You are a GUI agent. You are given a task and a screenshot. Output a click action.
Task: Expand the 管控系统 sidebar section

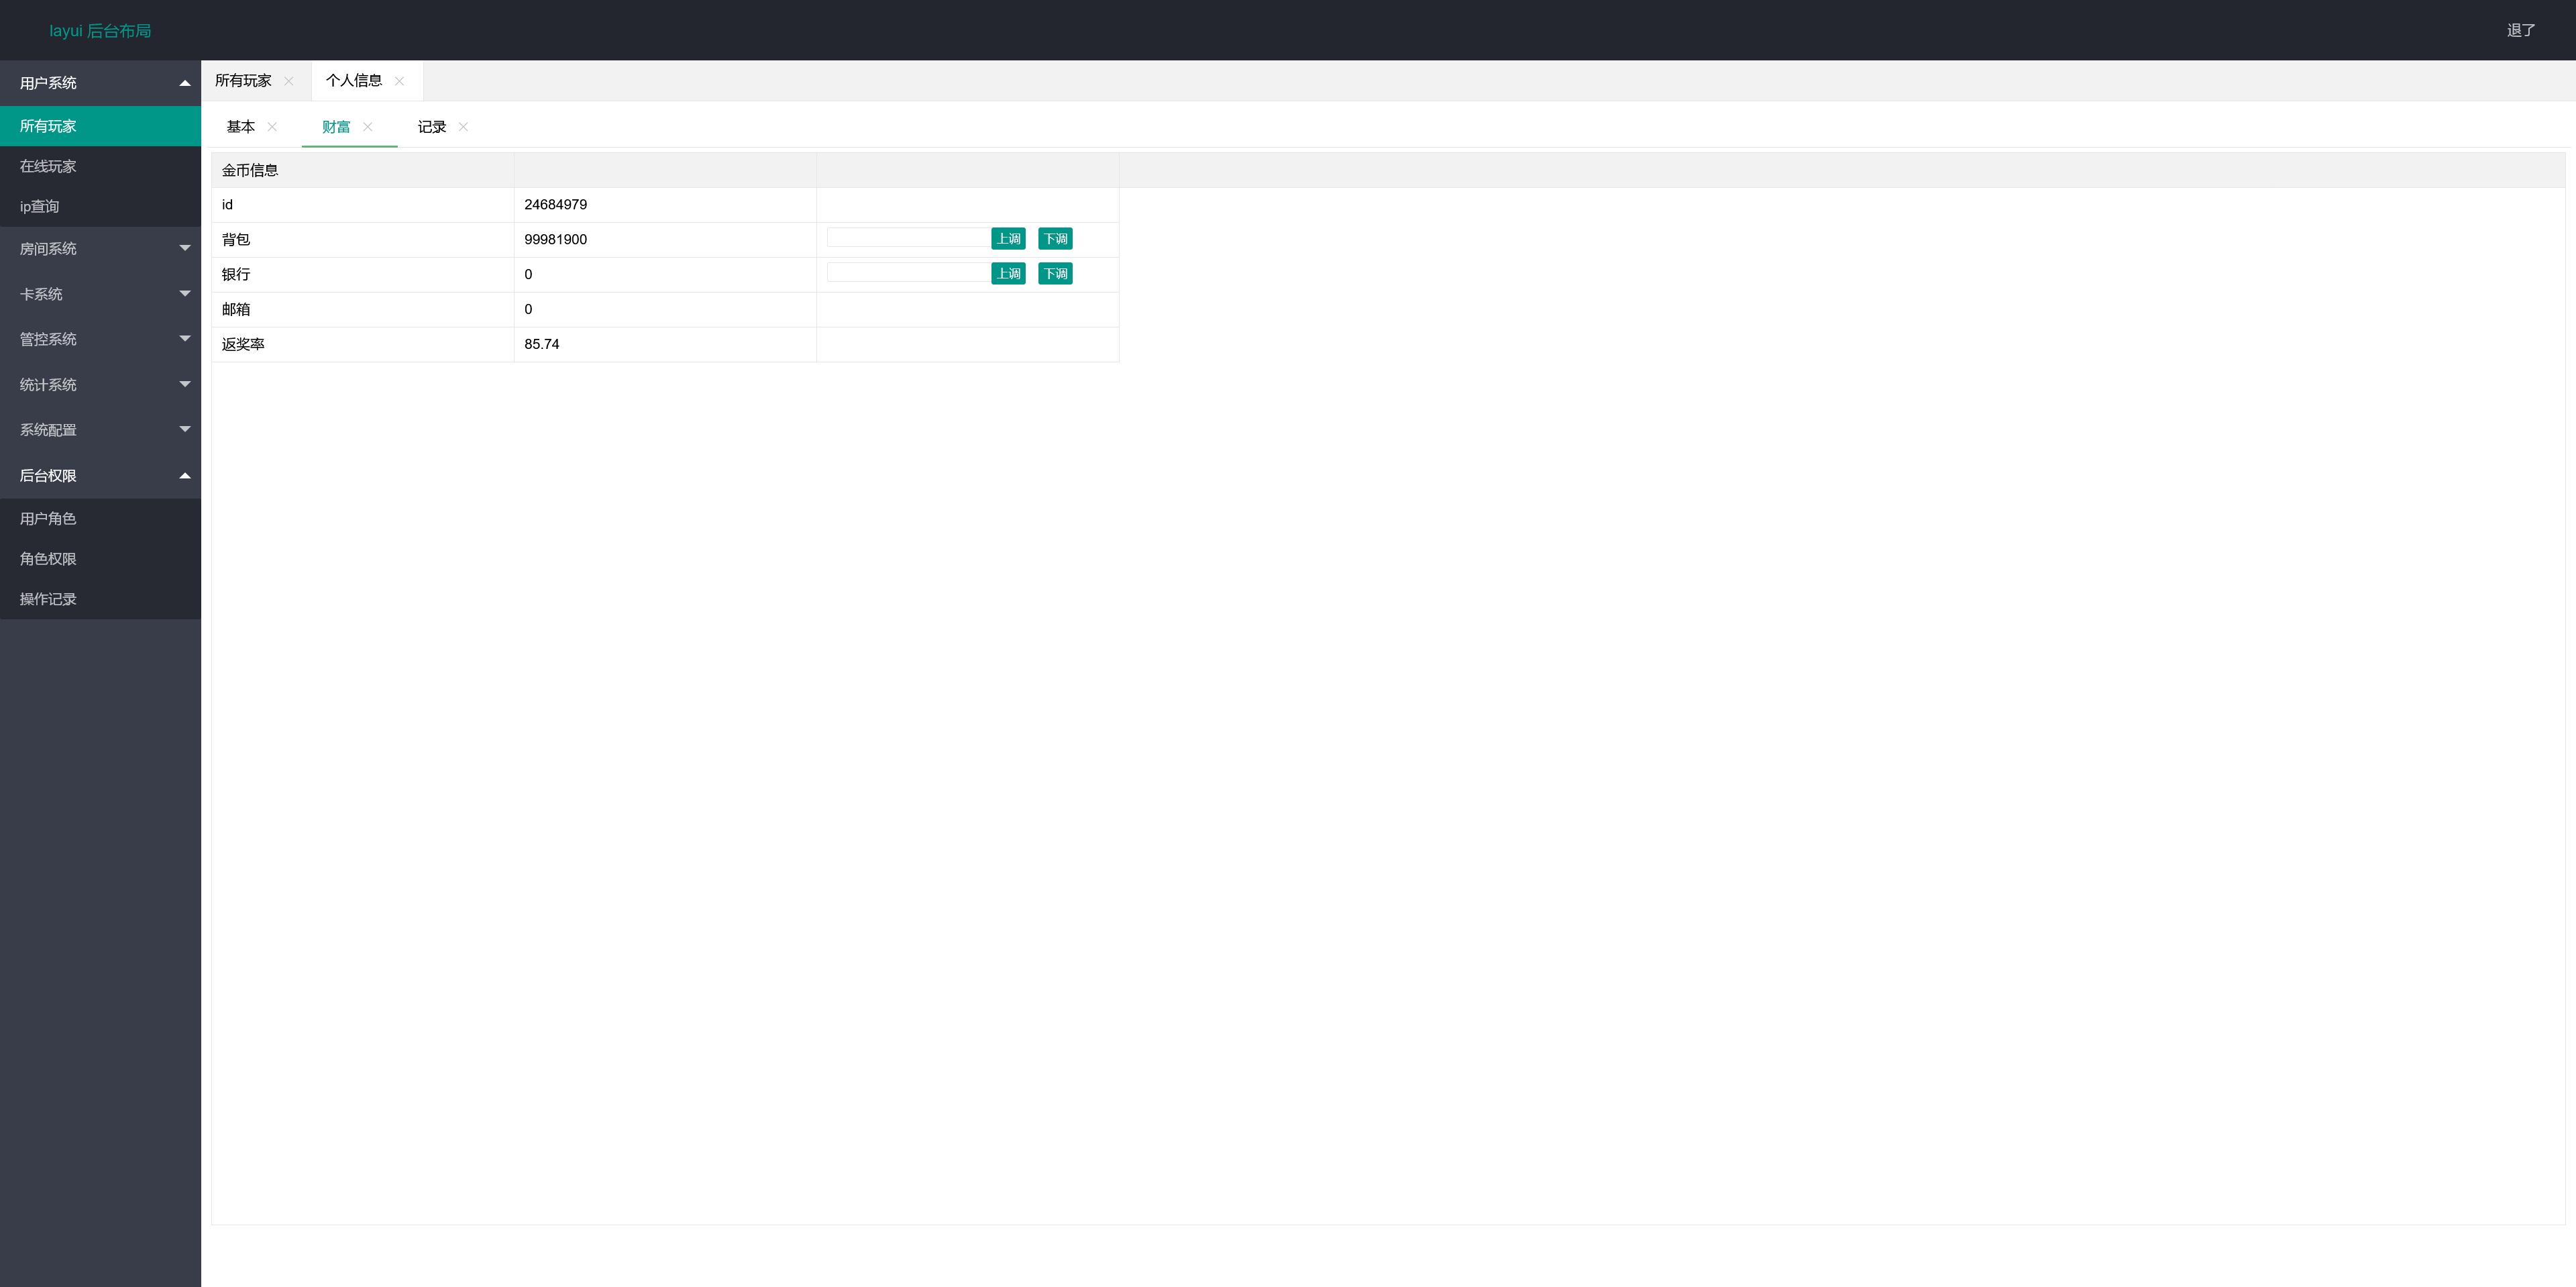pyautogui.click(x=100, y=339)
